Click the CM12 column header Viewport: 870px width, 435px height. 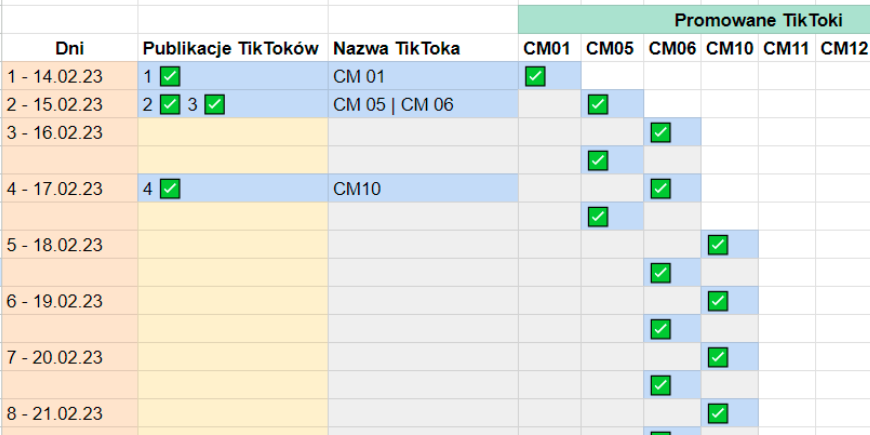[844, 48]
